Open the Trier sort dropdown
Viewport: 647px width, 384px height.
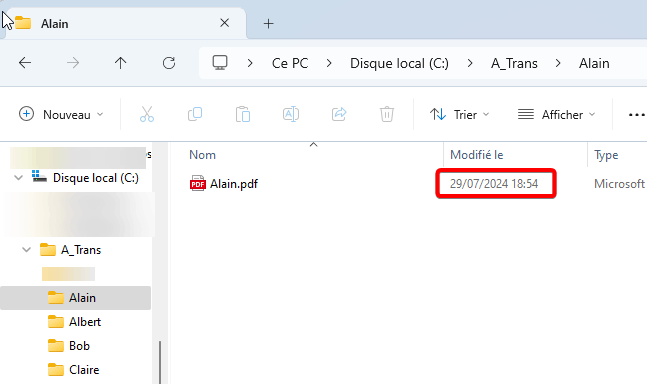coord(459,114)
